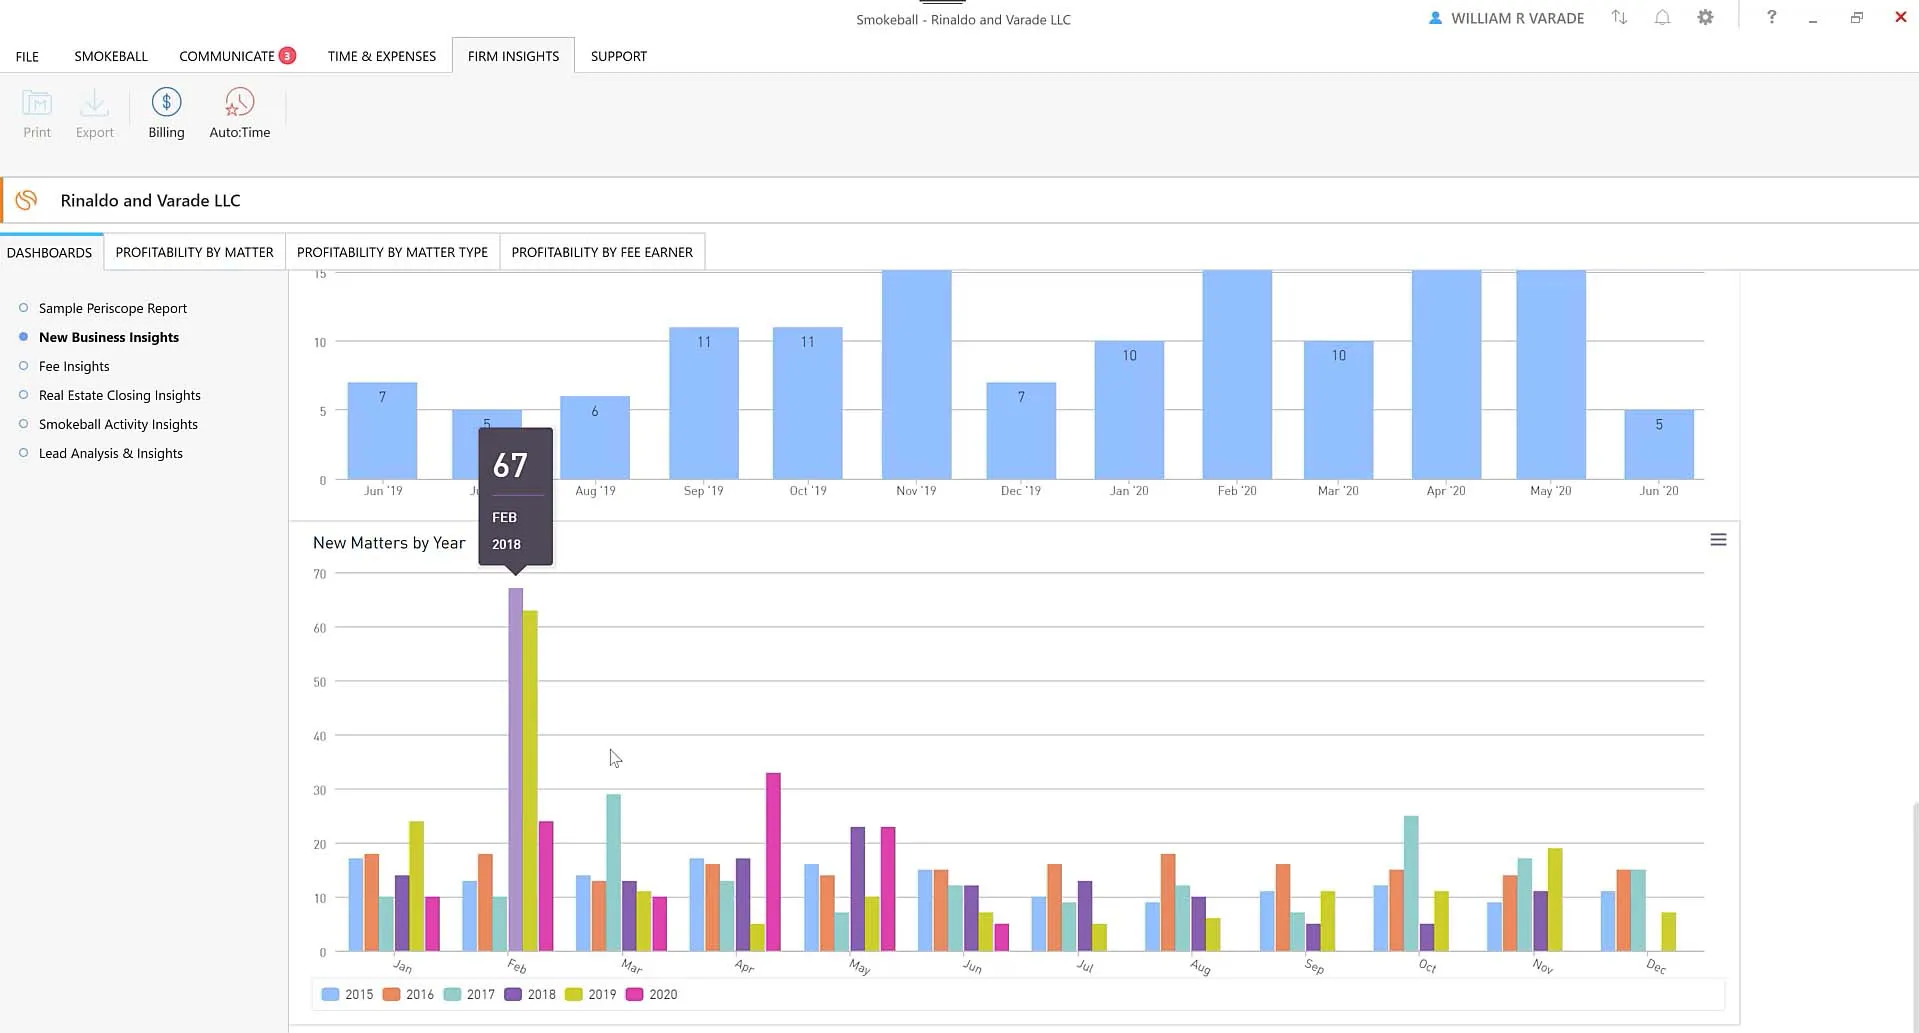Open the Profitability by Matter tab

click(x=194, y=252)
